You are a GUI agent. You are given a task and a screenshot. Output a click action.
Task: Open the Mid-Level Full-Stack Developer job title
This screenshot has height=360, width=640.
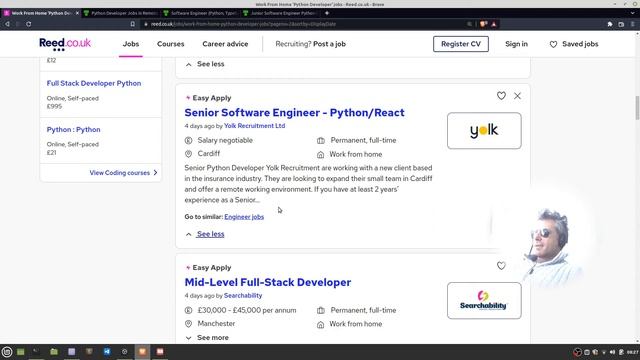click(268, 282)
